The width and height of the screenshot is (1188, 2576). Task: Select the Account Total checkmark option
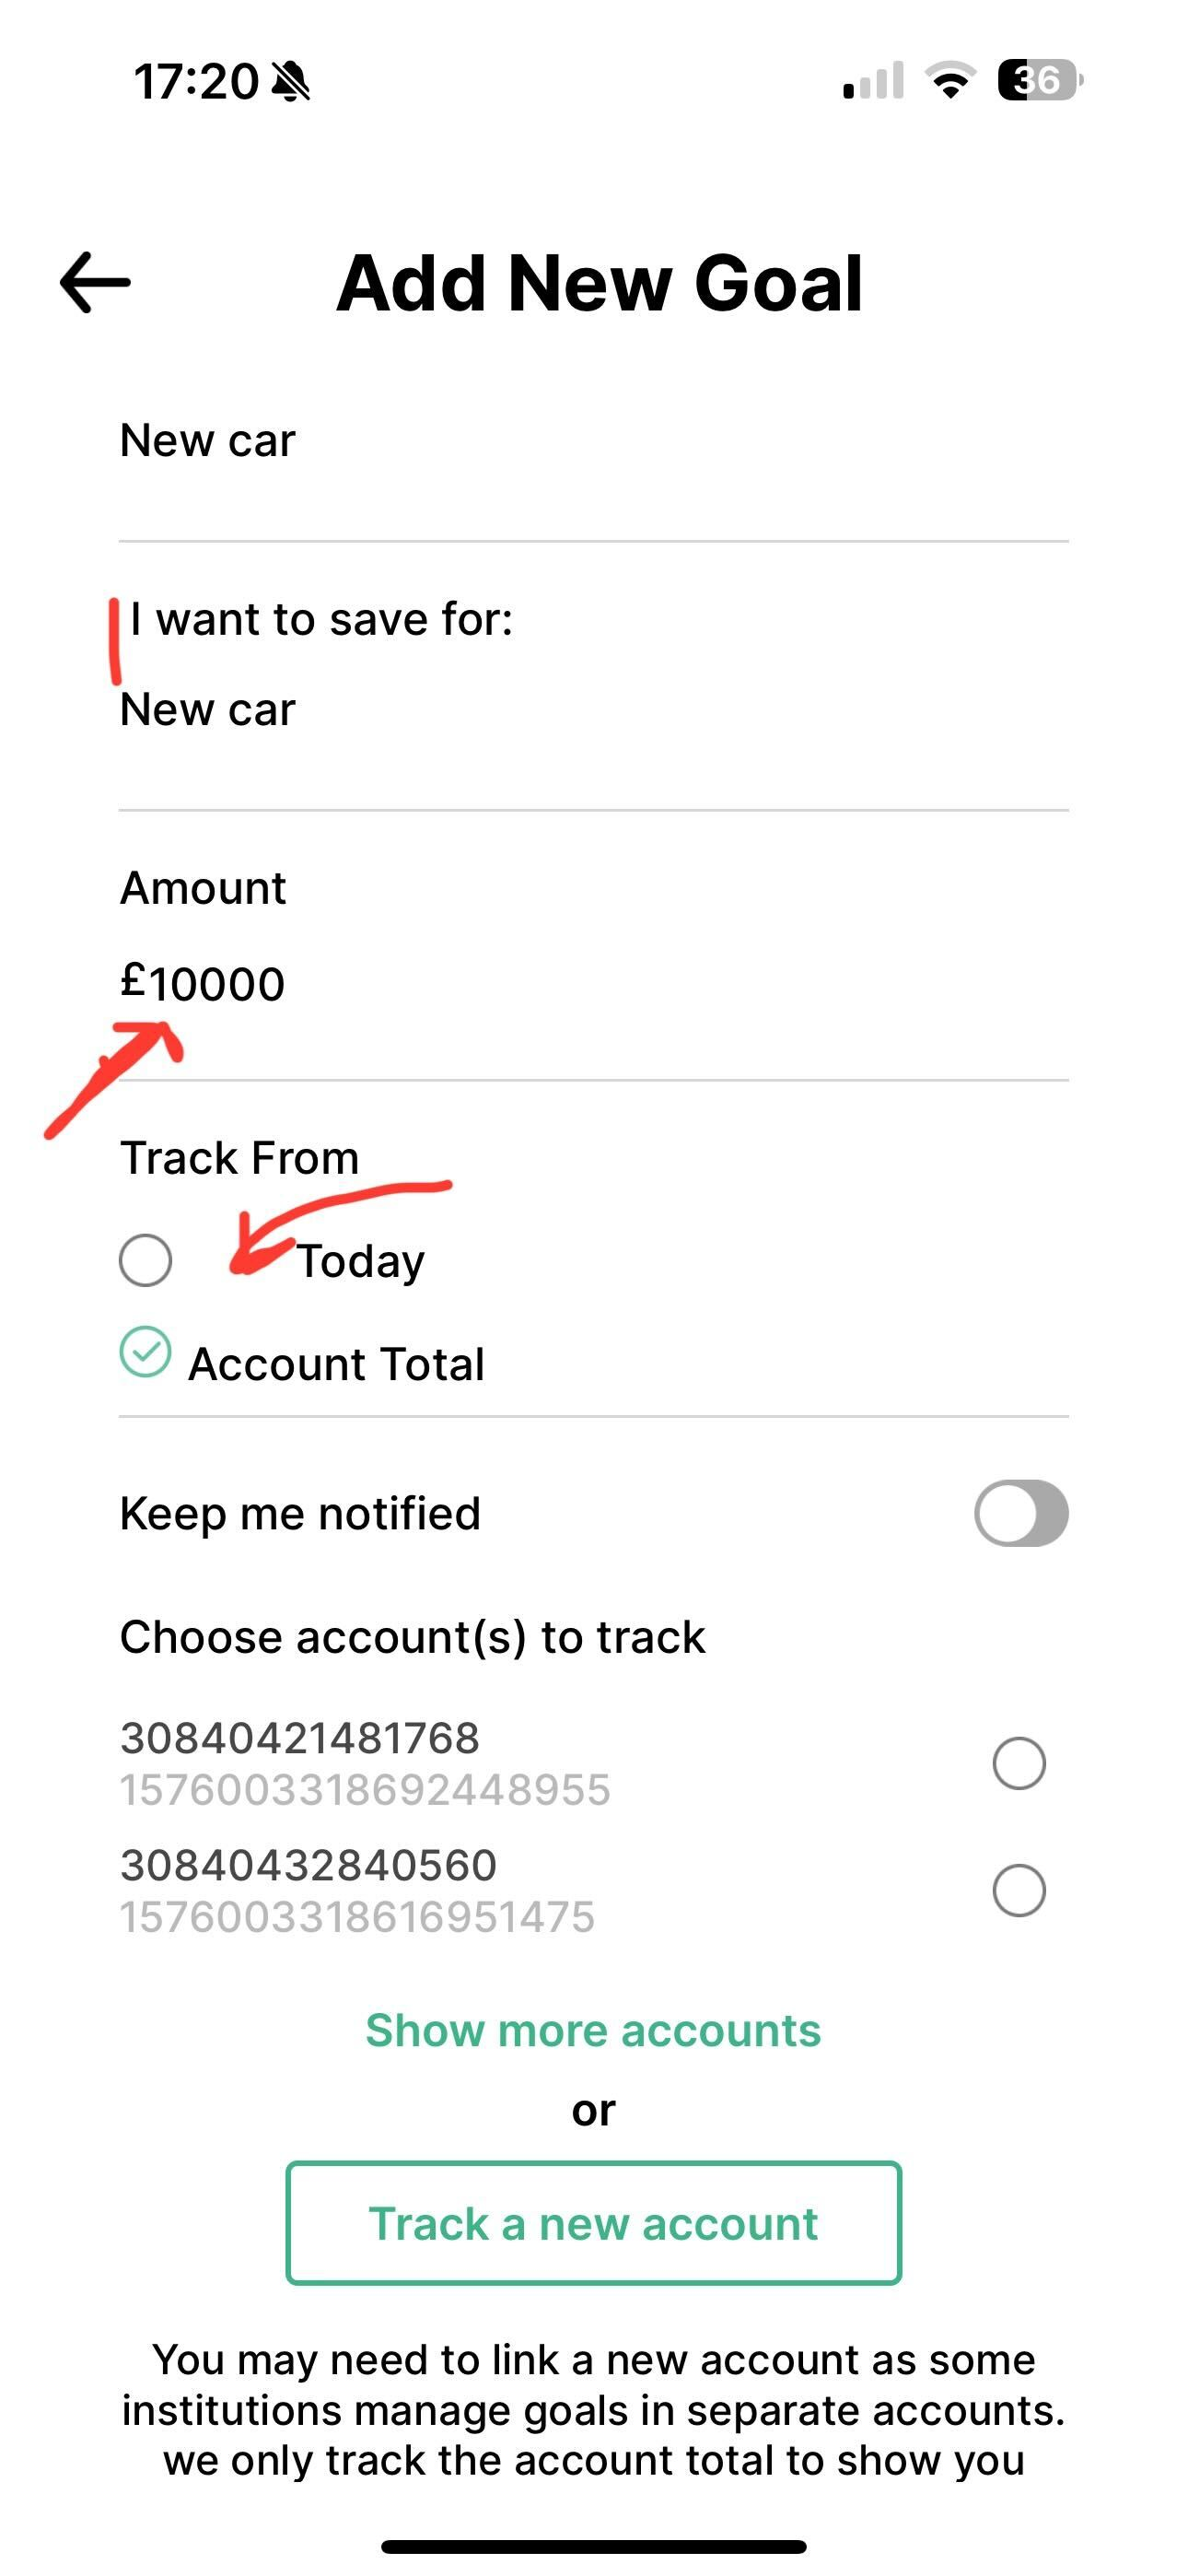point(146,1353)
